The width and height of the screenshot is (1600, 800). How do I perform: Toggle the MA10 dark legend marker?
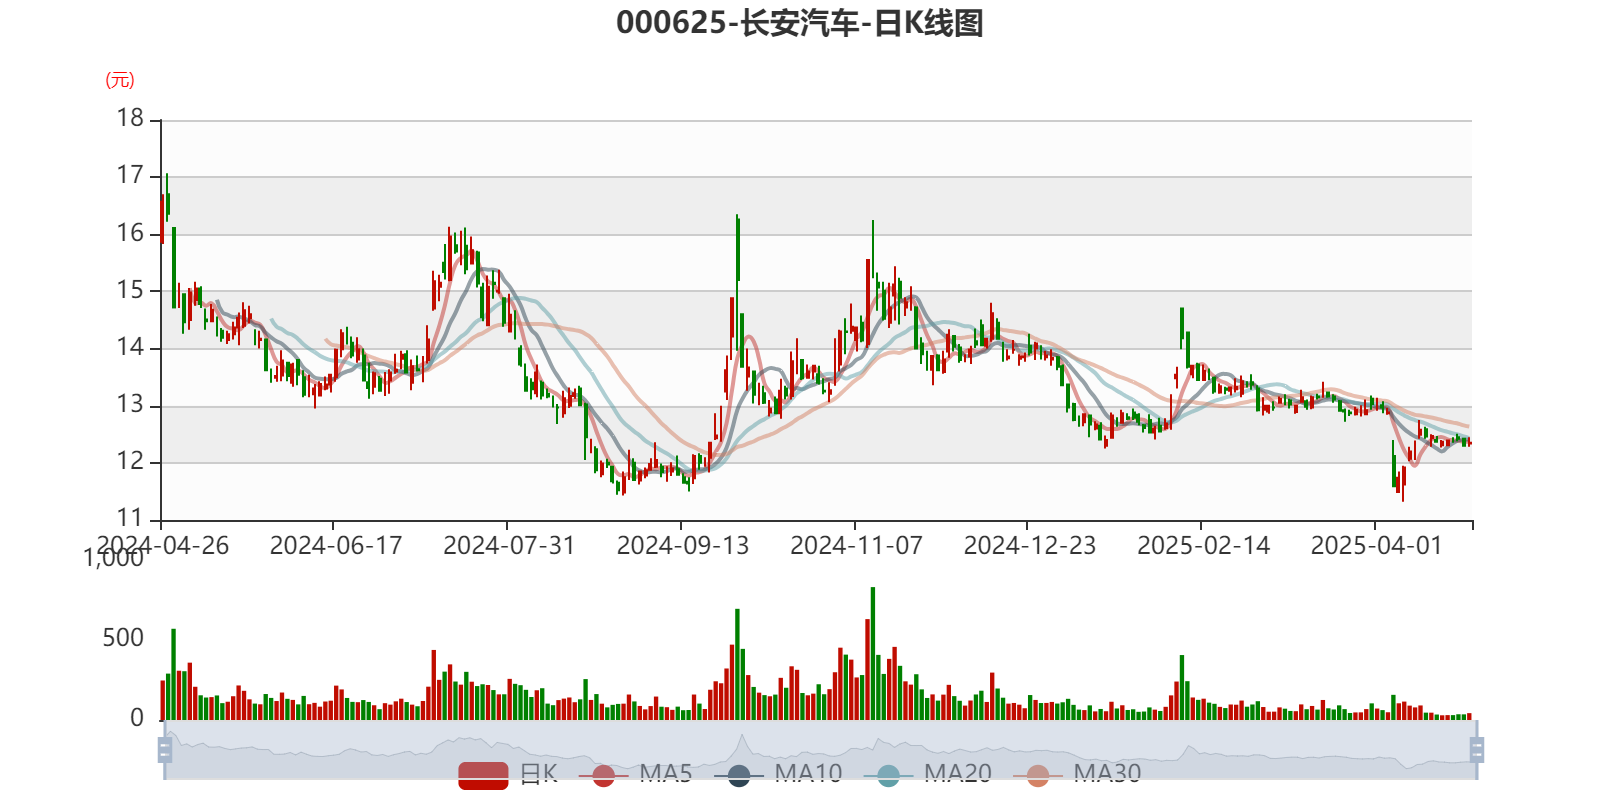point(739,775)
